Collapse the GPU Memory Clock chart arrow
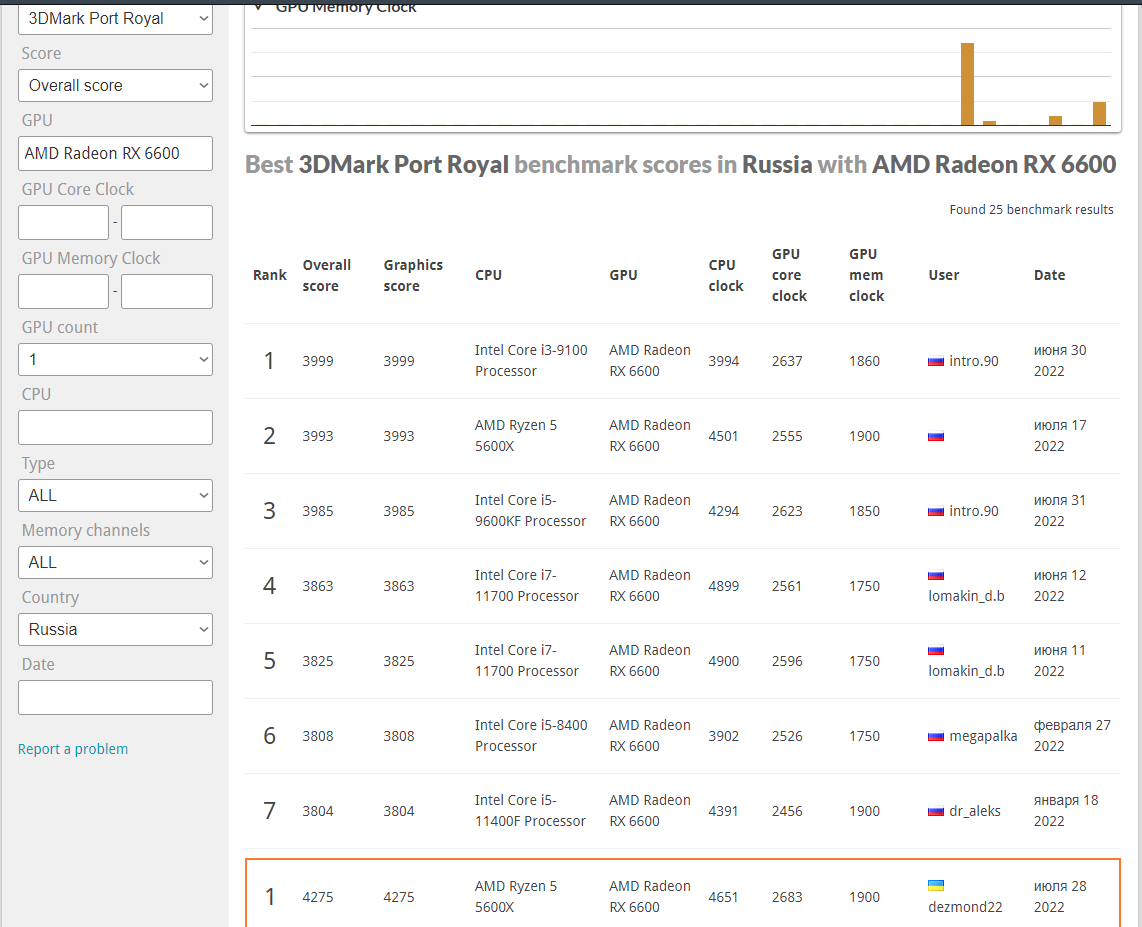The image size is (1142, 927). pos(258,7)
